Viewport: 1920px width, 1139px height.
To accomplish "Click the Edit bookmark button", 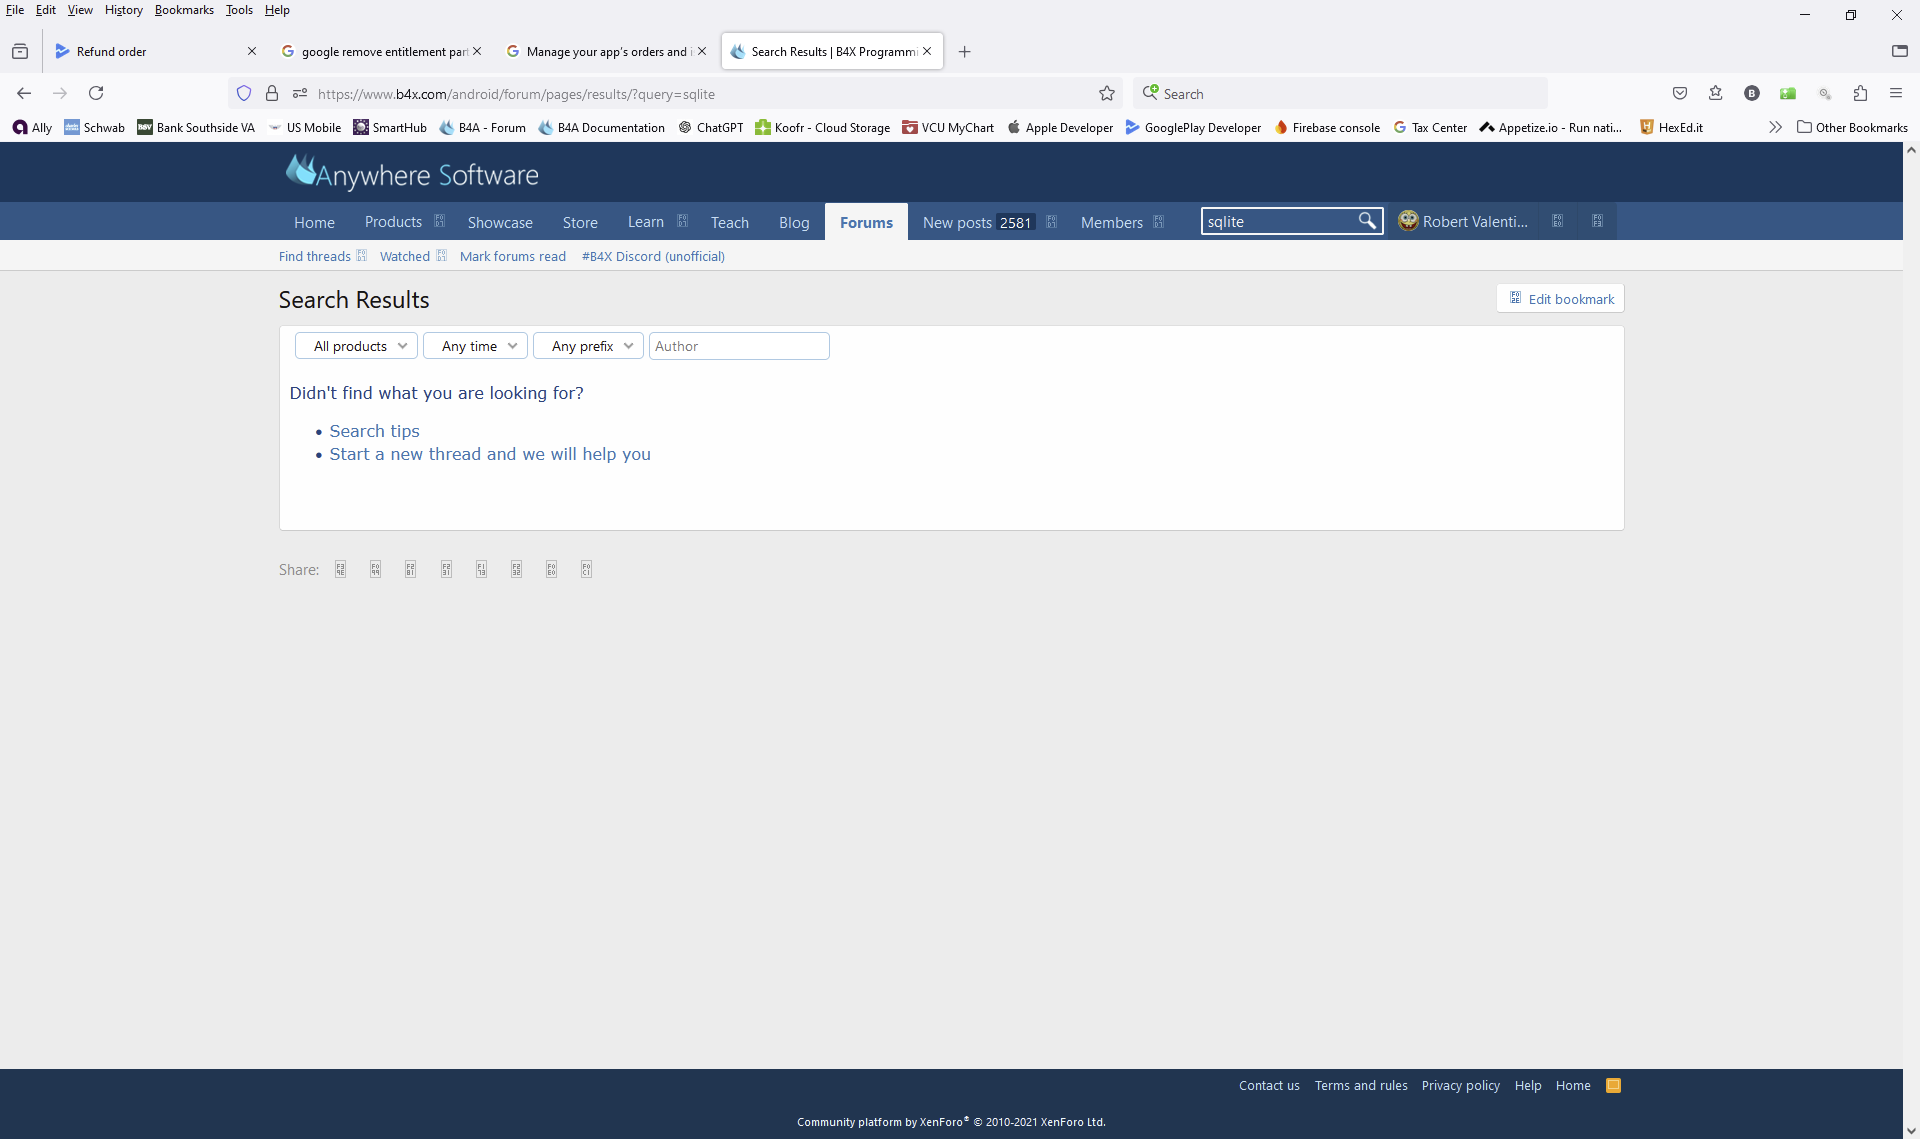I will pyautogui.click(x=1560, y=299).
